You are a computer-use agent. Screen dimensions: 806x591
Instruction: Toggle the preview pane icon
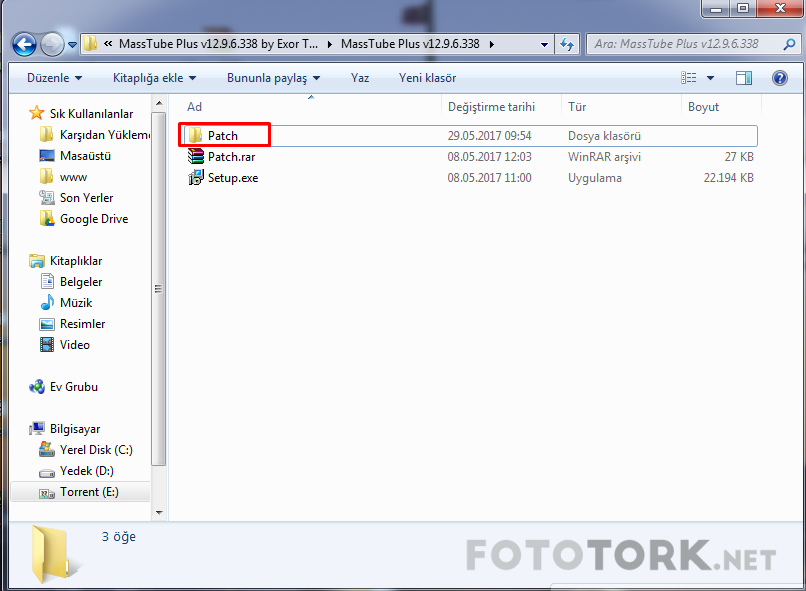coord(744,78)
